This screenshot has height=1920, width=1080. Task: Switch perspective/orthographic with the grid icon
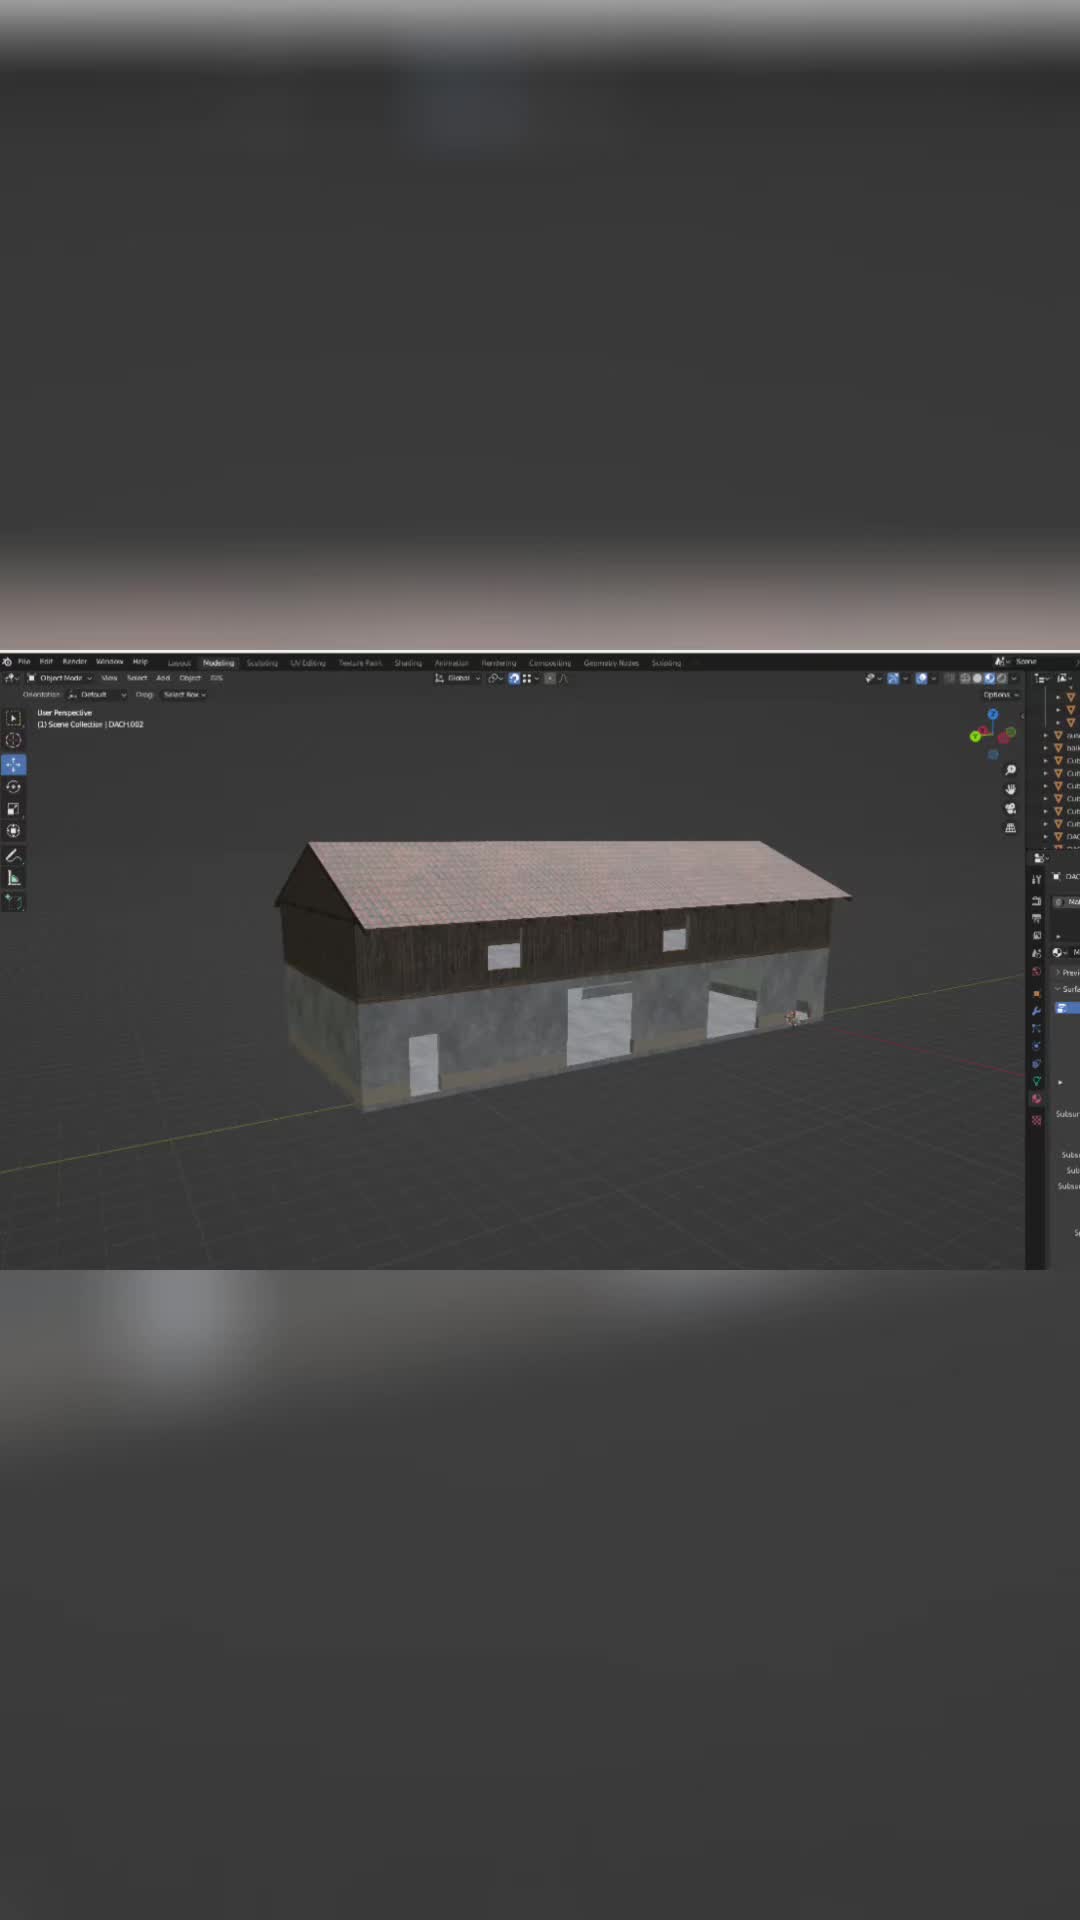pos(1010,828)
